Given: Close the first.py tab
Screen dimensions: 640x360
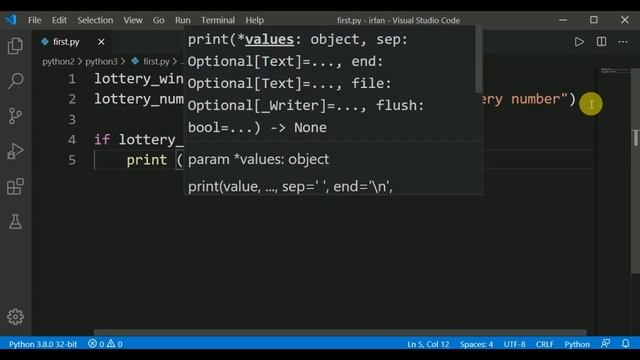Looking at the screenshot, I should coord(101,42).
